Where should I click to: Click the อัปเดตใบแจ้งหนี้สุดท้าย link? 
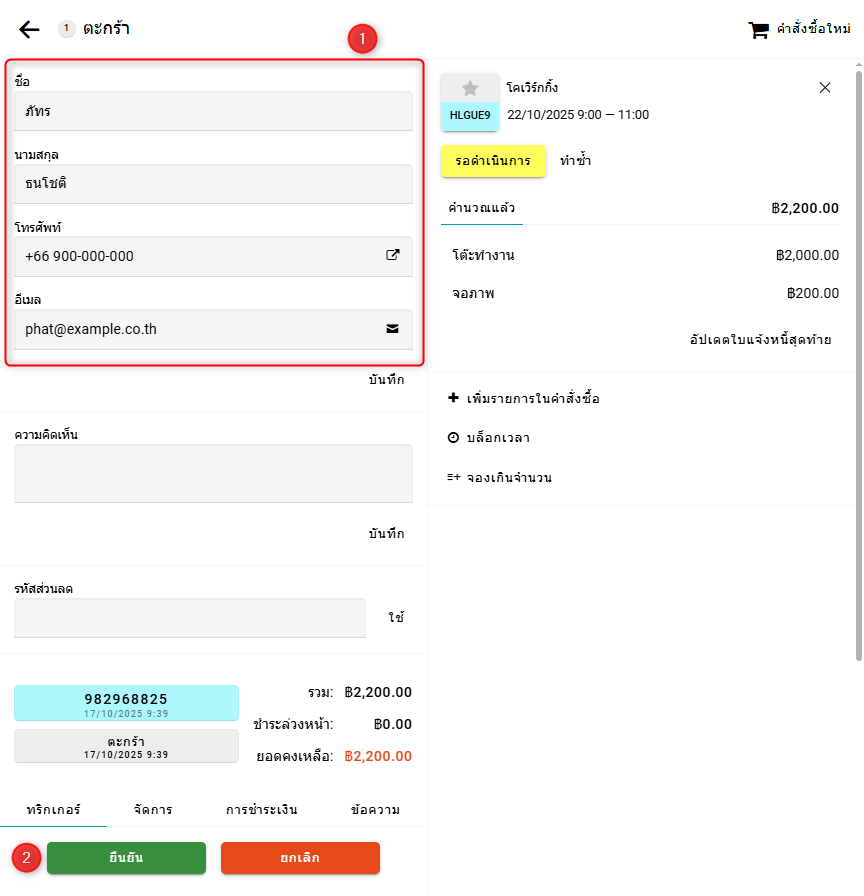tap(760, 339)
